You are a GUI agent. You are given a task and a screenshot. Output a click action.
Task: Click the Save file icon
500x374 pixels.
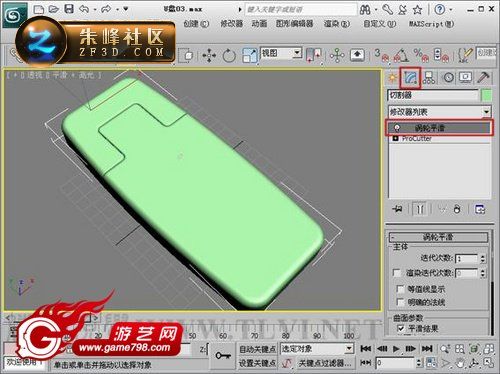point(69,9)
